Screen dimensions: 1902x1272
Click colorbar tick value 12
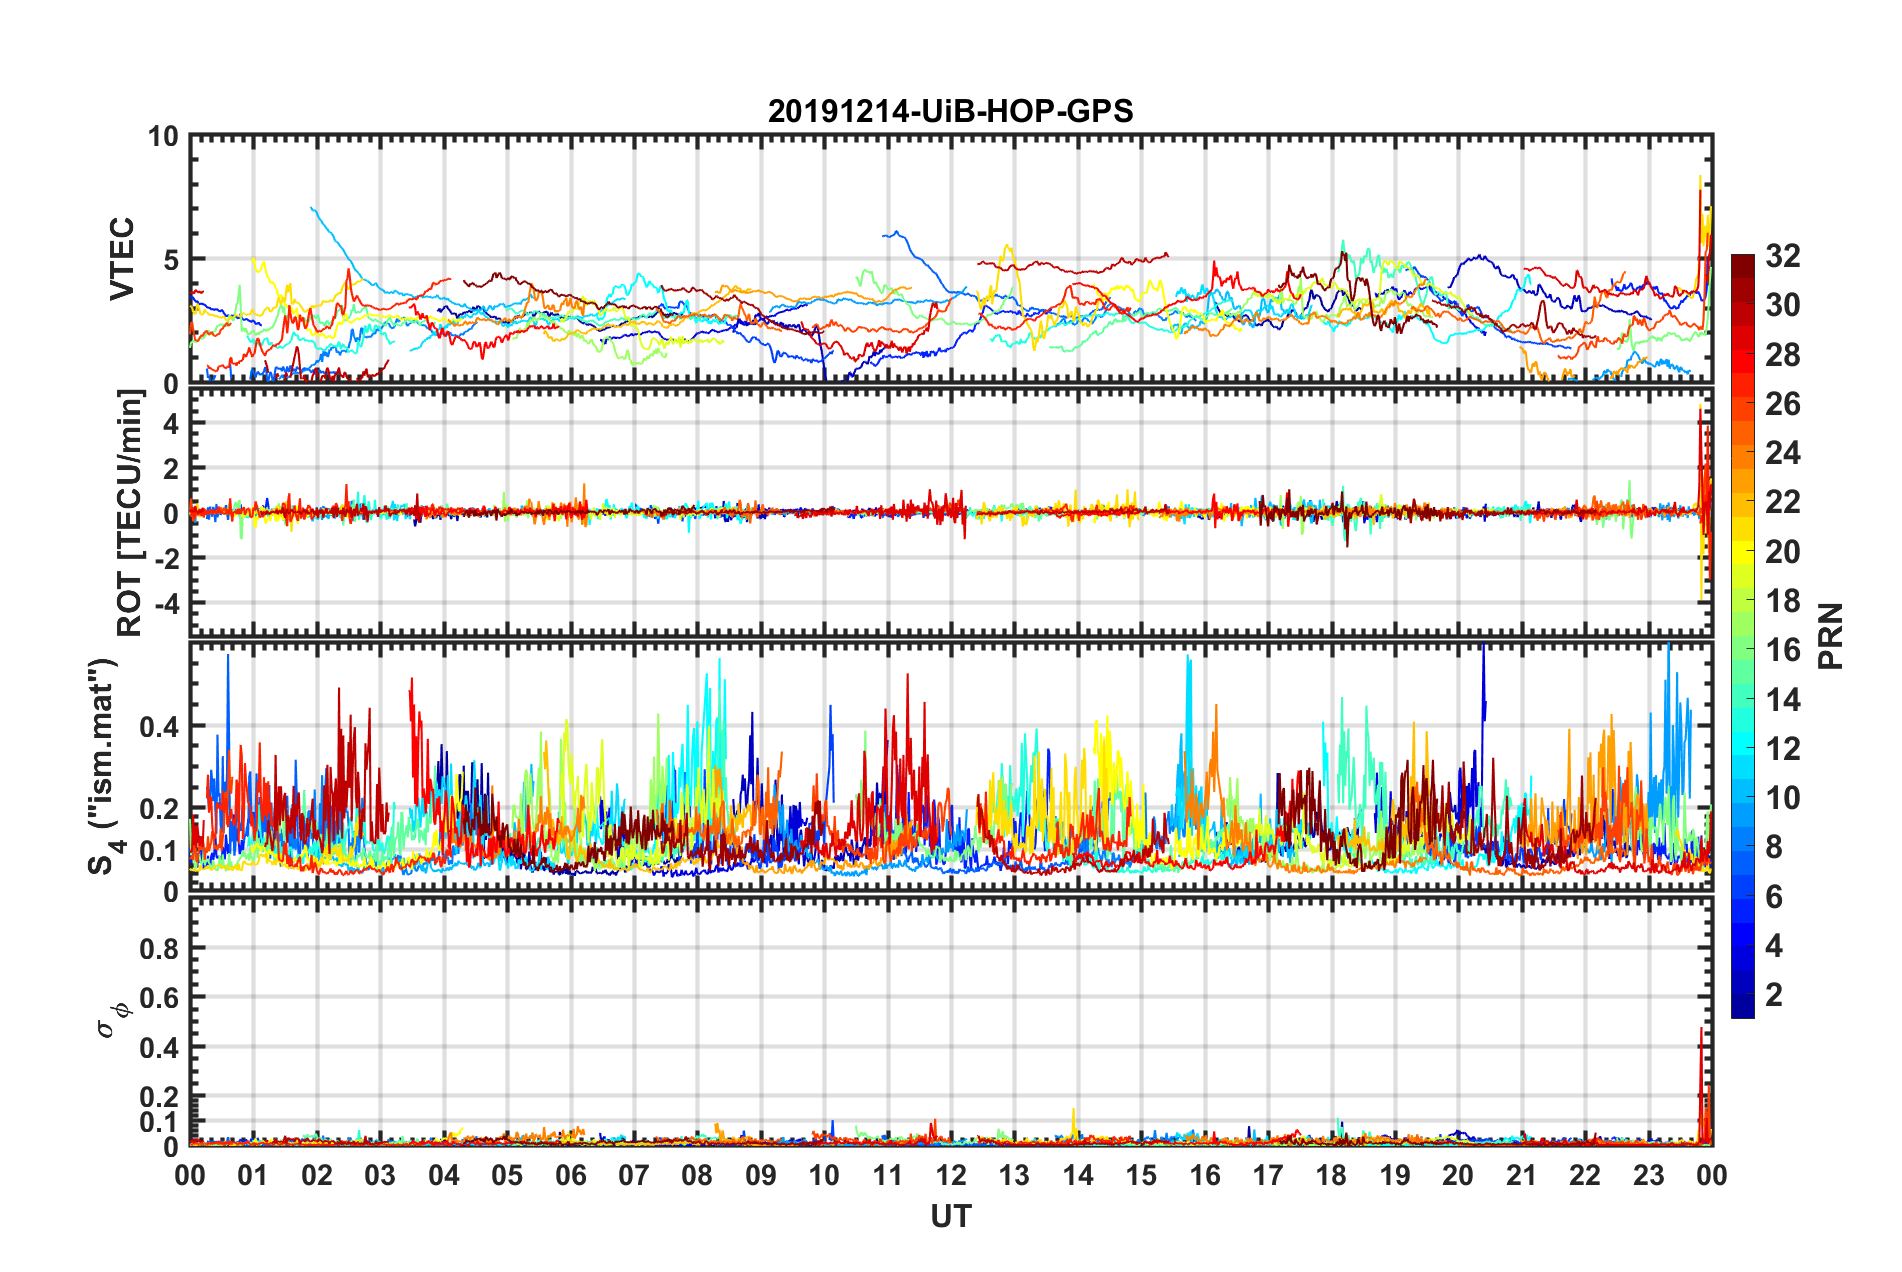[1783, 749]
